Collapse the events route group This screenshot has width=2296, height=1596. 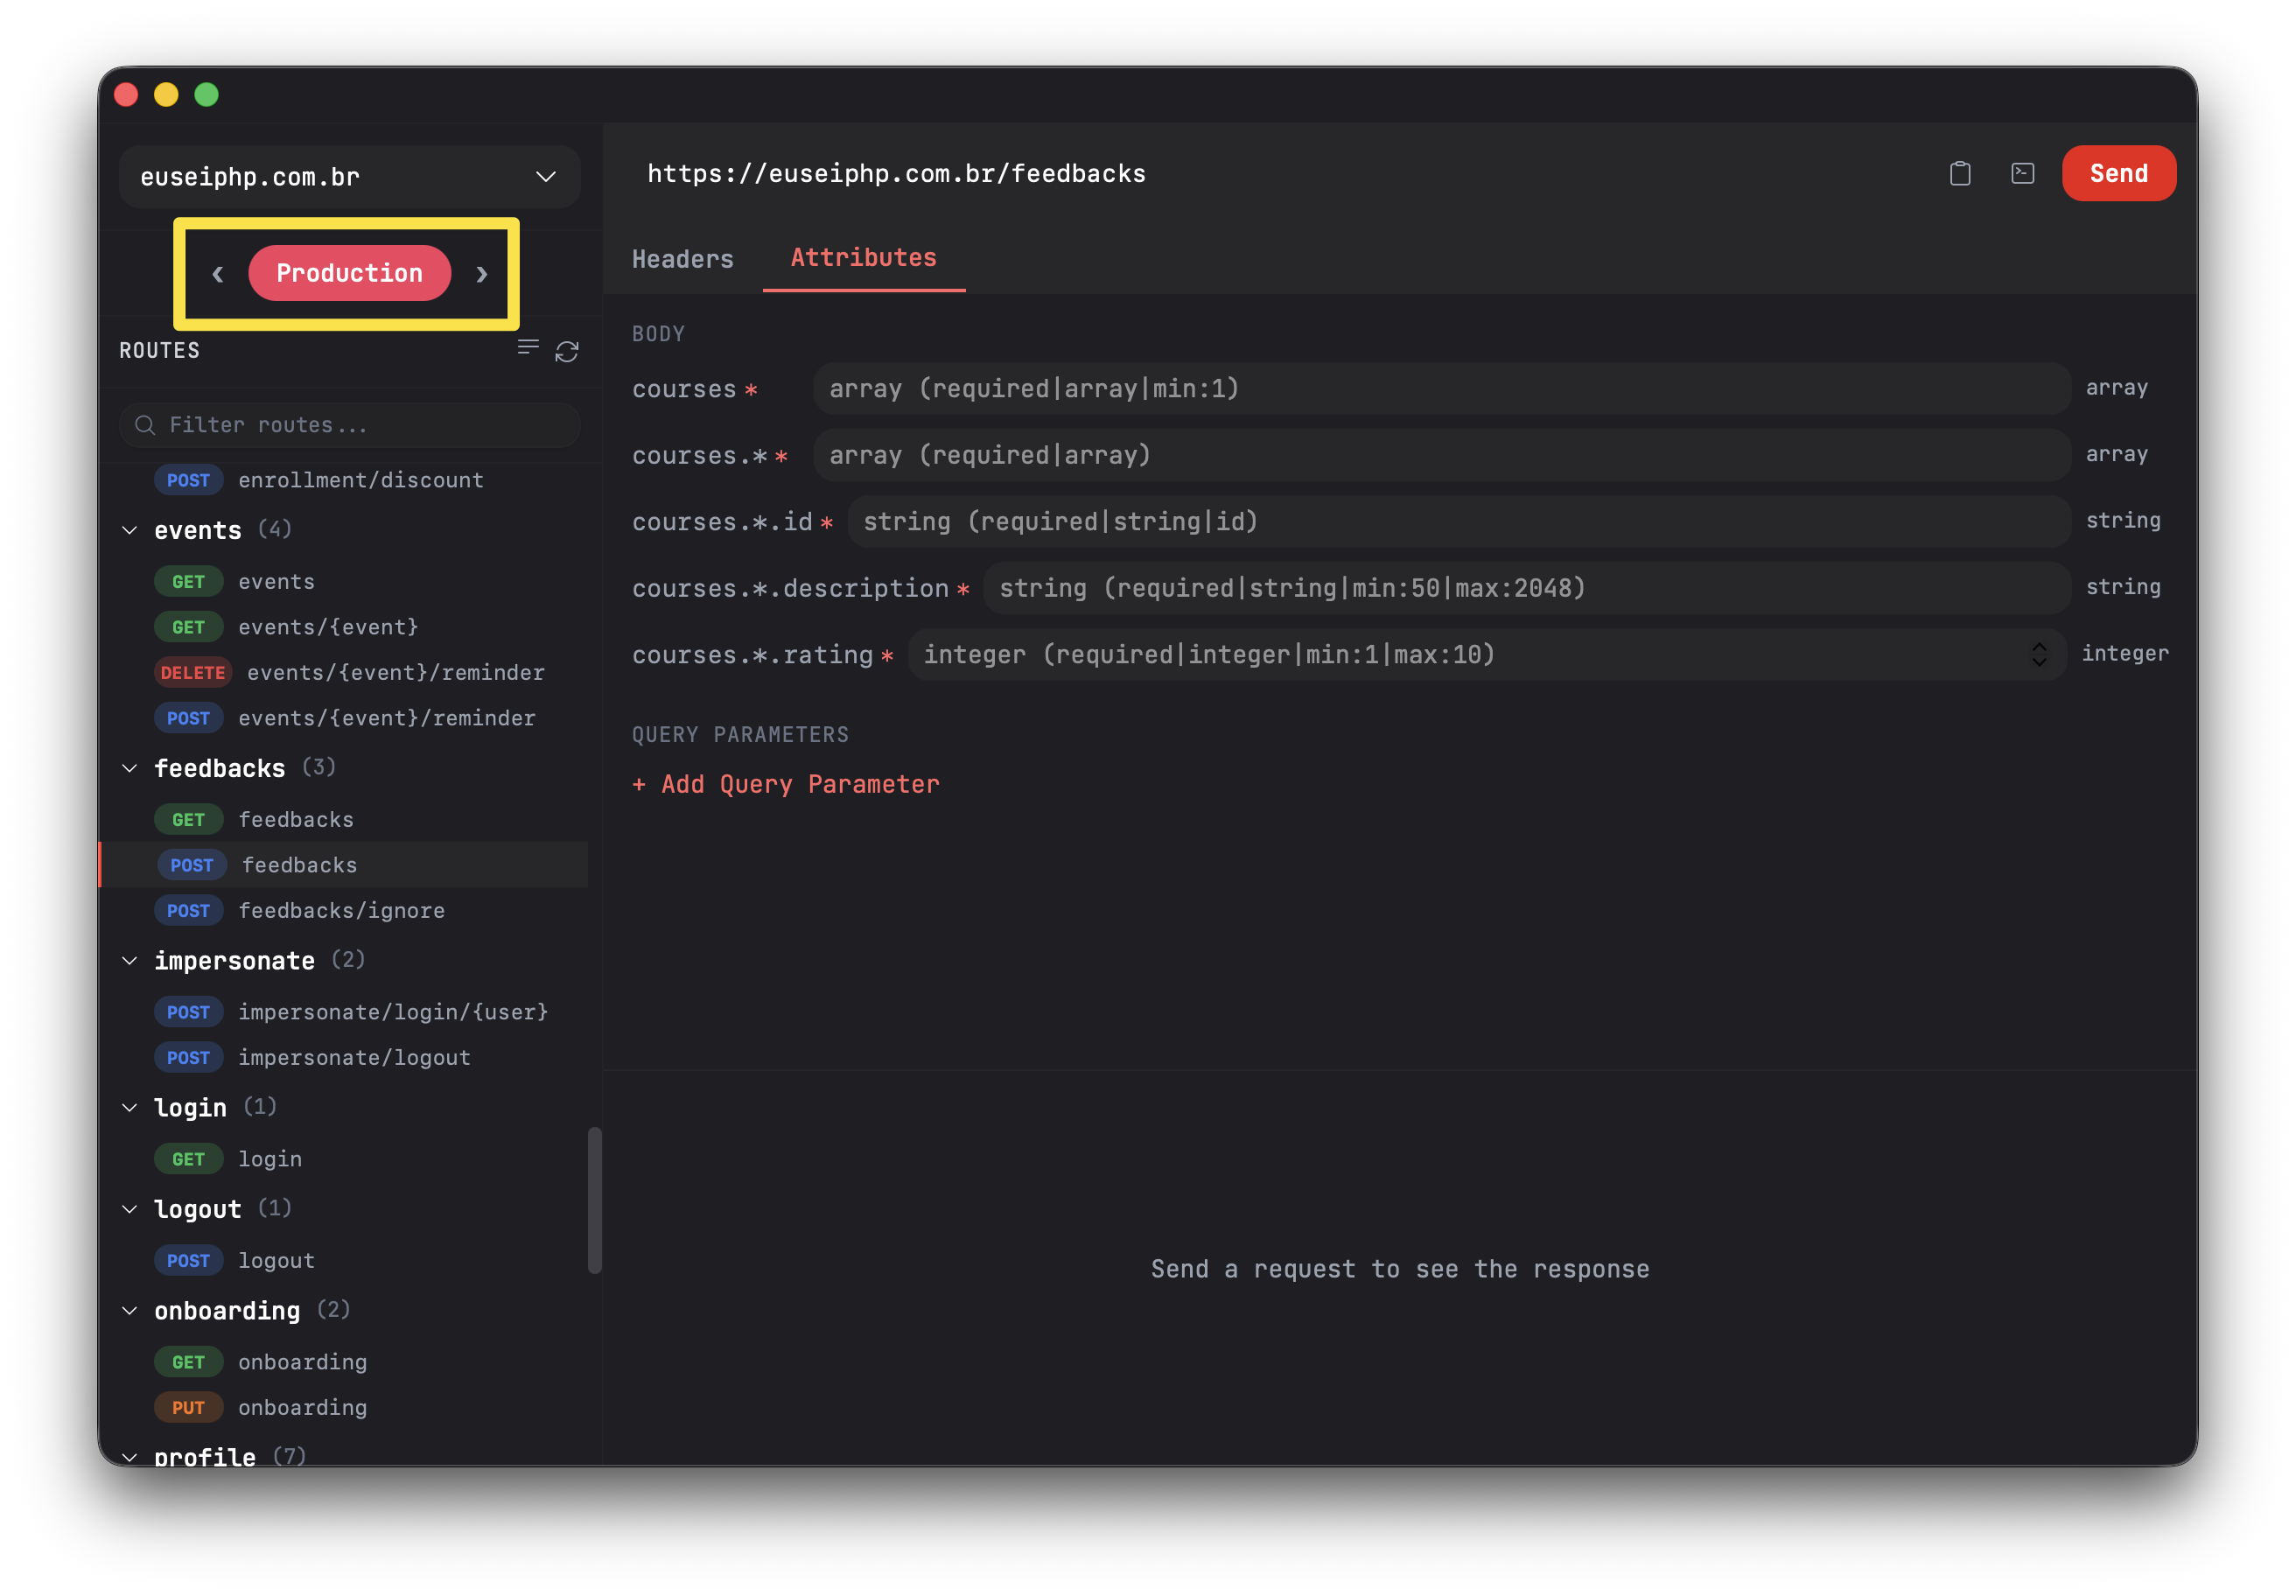click(130, 530)
